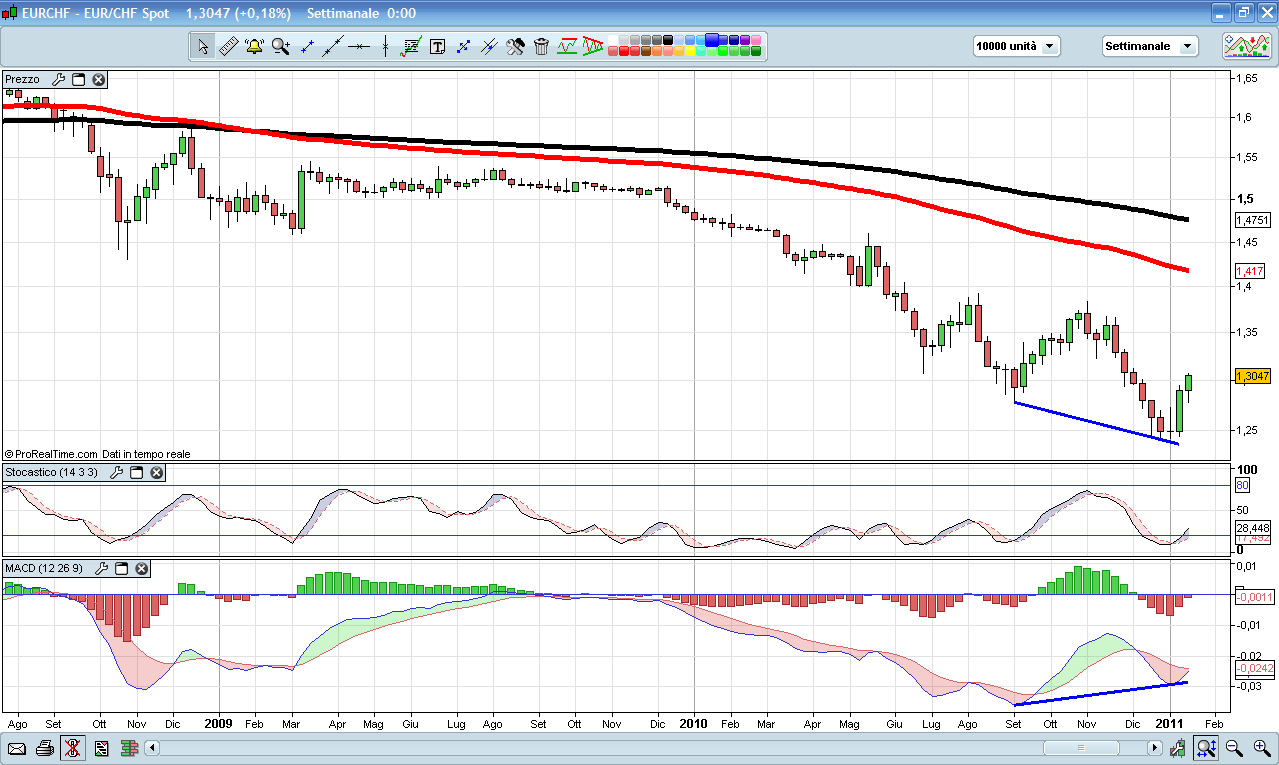
Task: Toggle the crossed-out chain link button
Action: pyautogui.click(x=72, y=748)
